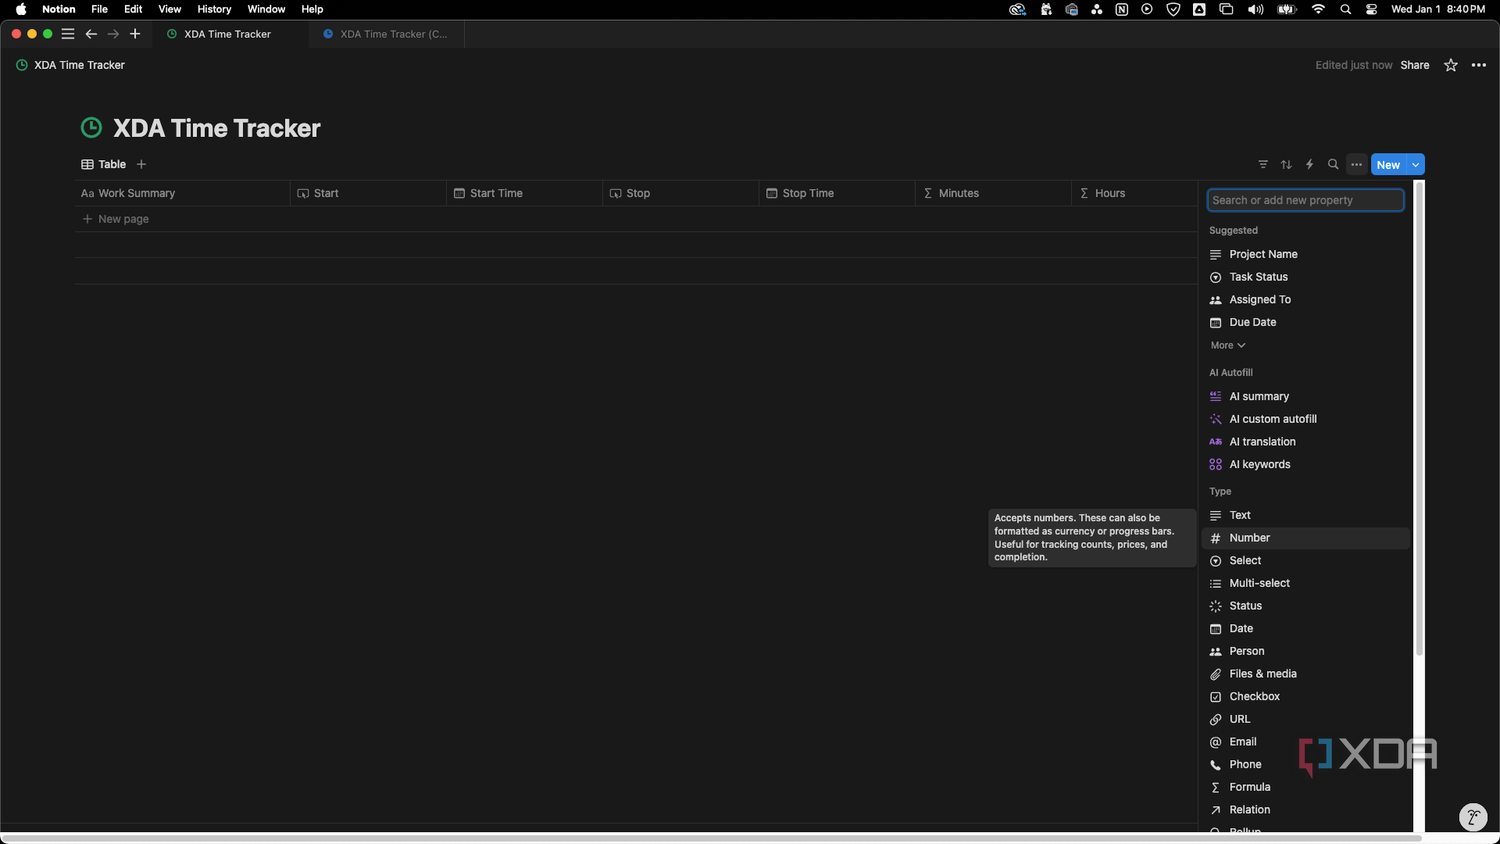
Task: Open the View menu
Action: pos(170,9)
